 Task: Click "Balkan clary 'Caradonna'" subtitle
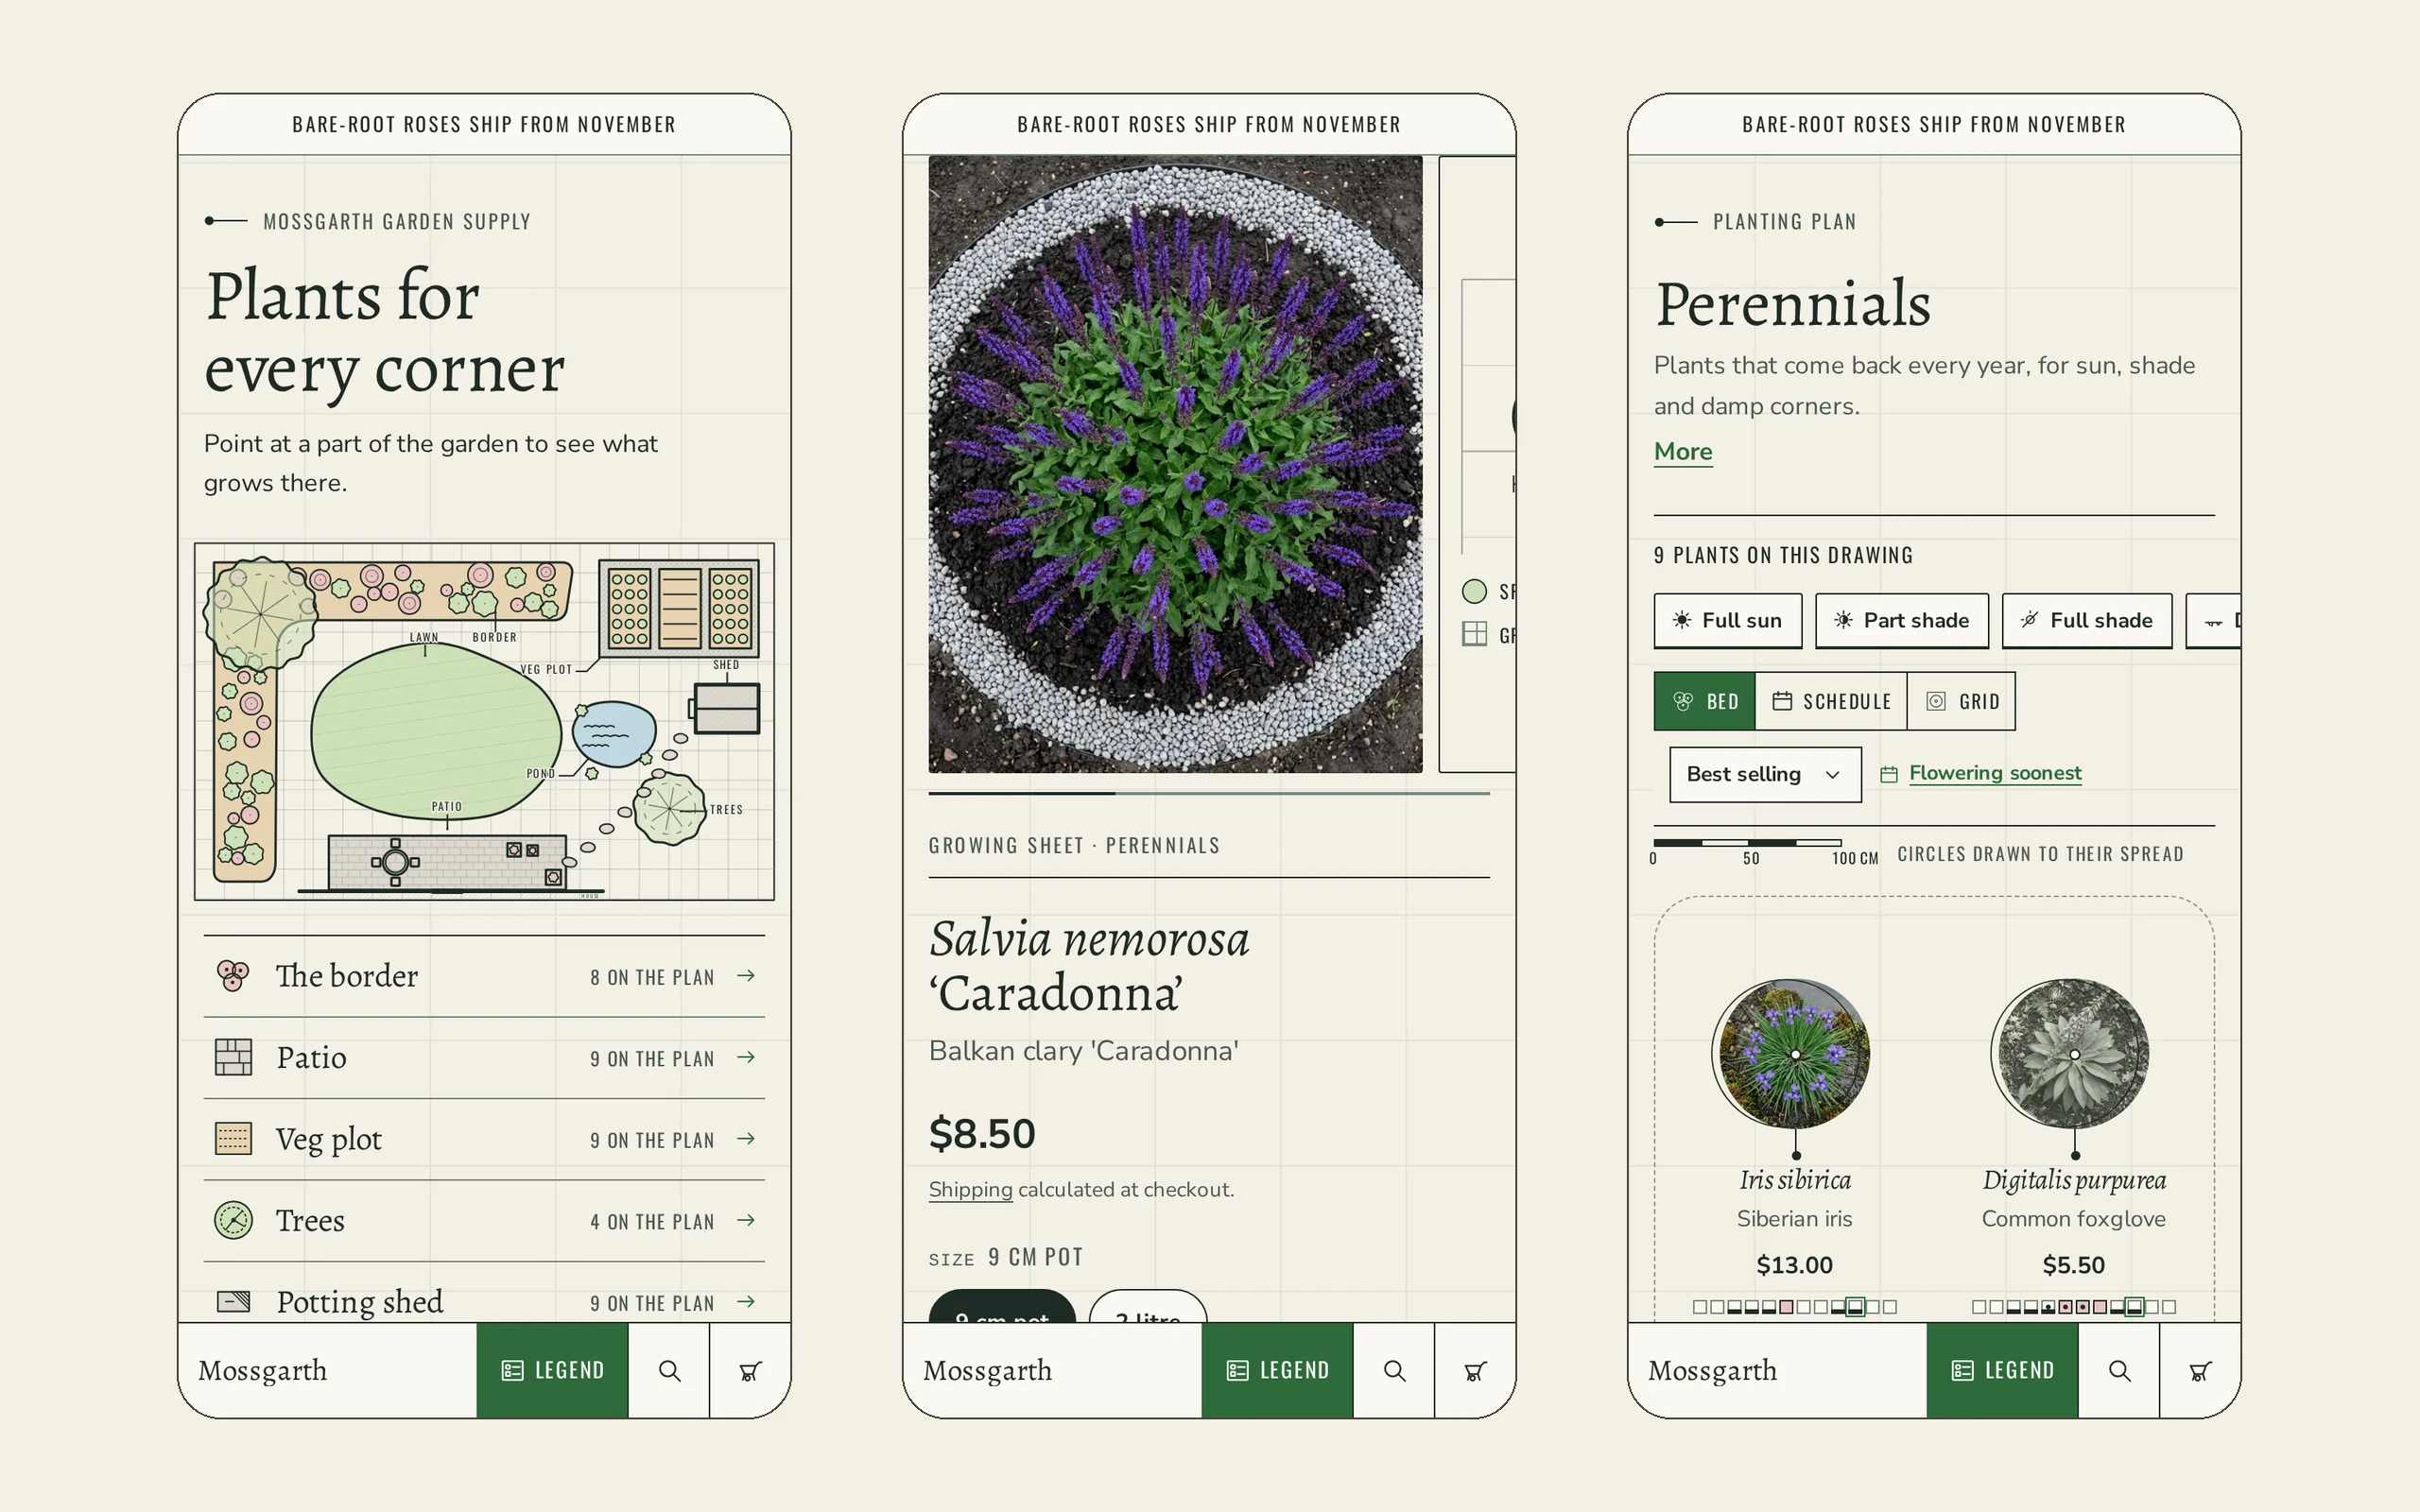tap(1084, 1050)
